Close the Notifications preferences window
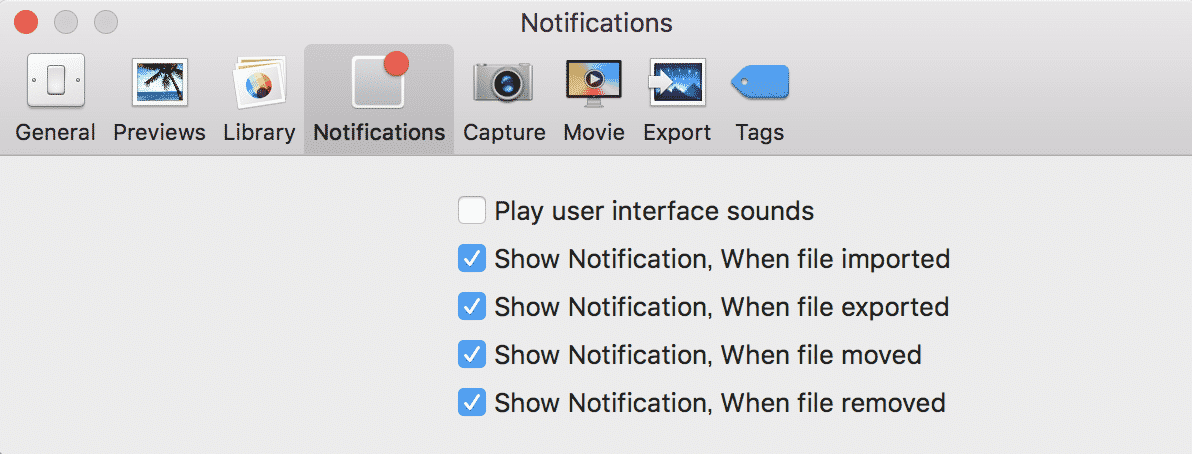Image resolution: width=1192 pixels, height=454 pixels. pyautogui.click(x=26, y=22)
